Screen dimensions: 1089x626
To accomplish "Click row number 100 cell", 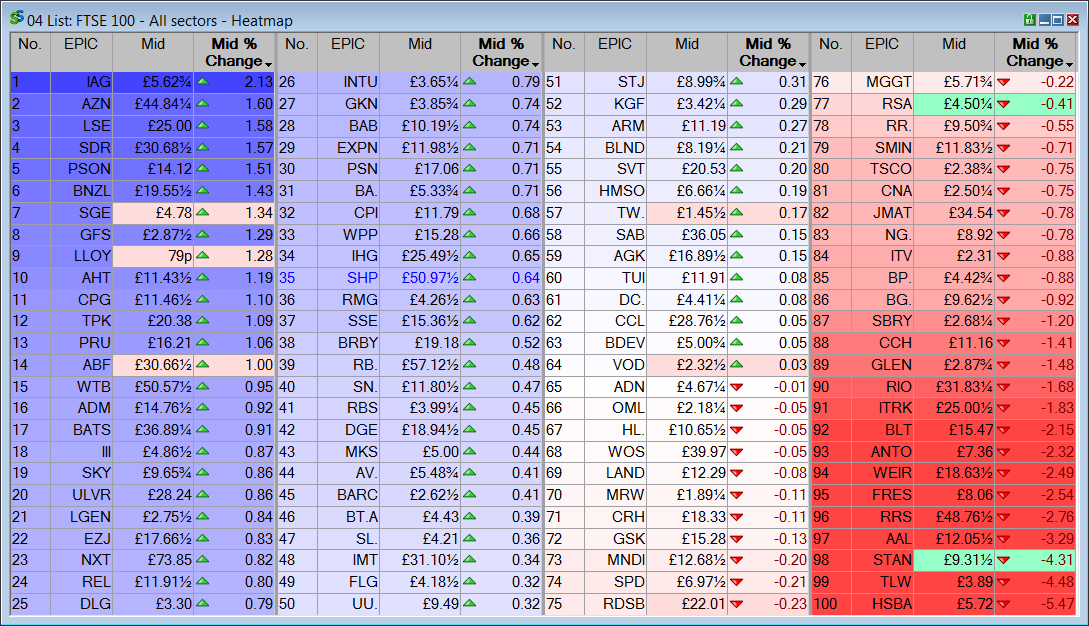I will tap(831, 604).
